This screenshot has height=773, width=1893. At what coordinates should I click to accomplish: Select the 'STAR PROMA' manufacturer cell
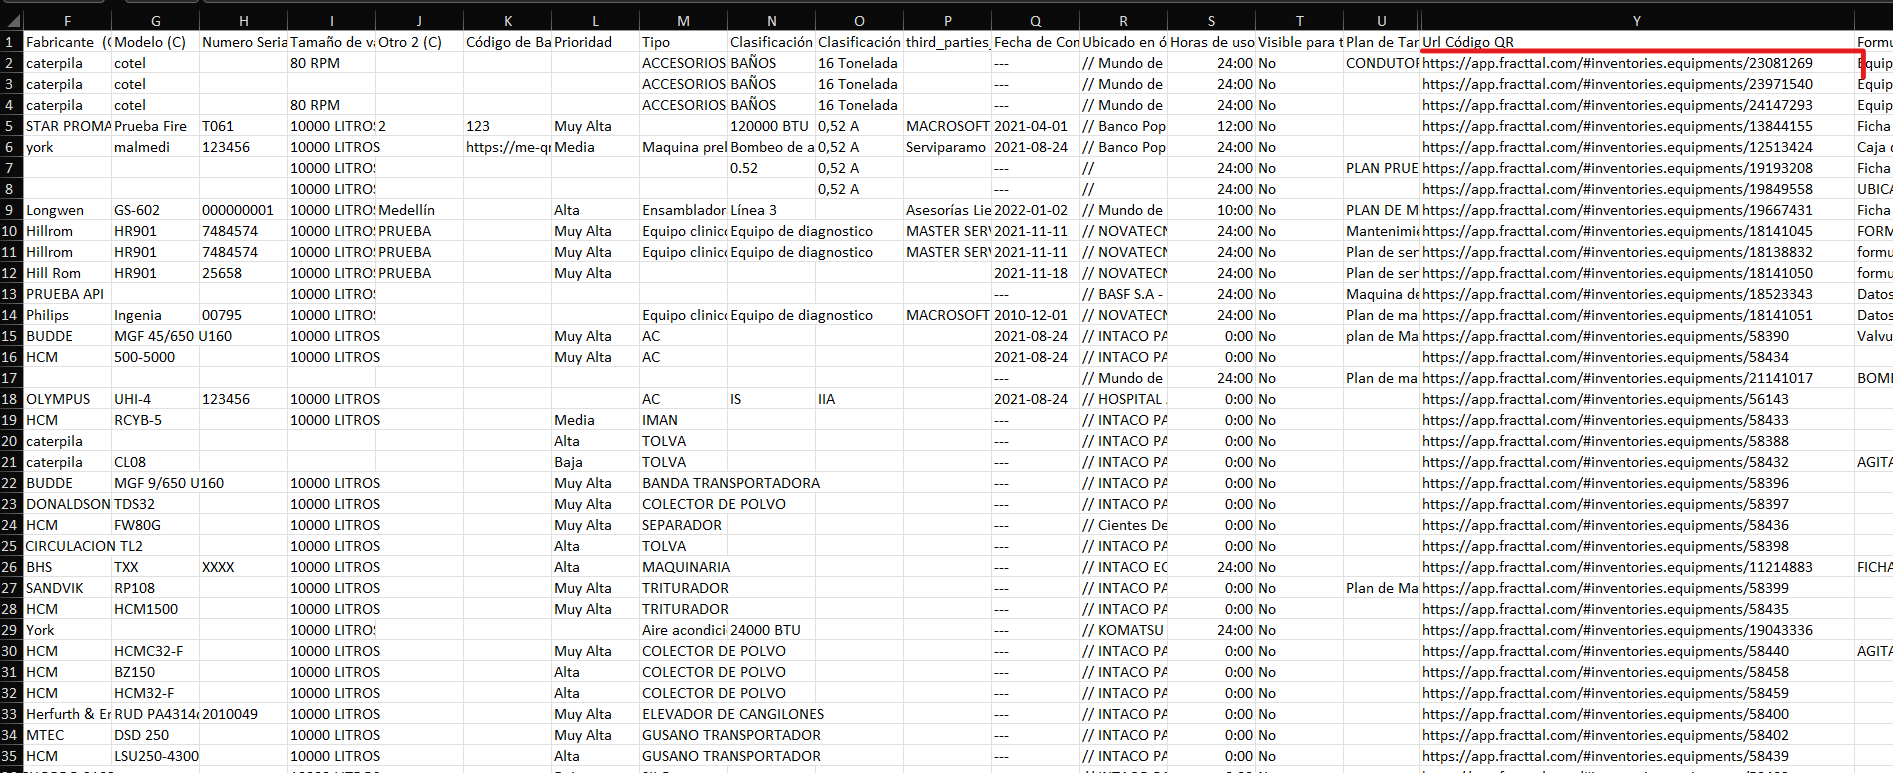point(67,126)
